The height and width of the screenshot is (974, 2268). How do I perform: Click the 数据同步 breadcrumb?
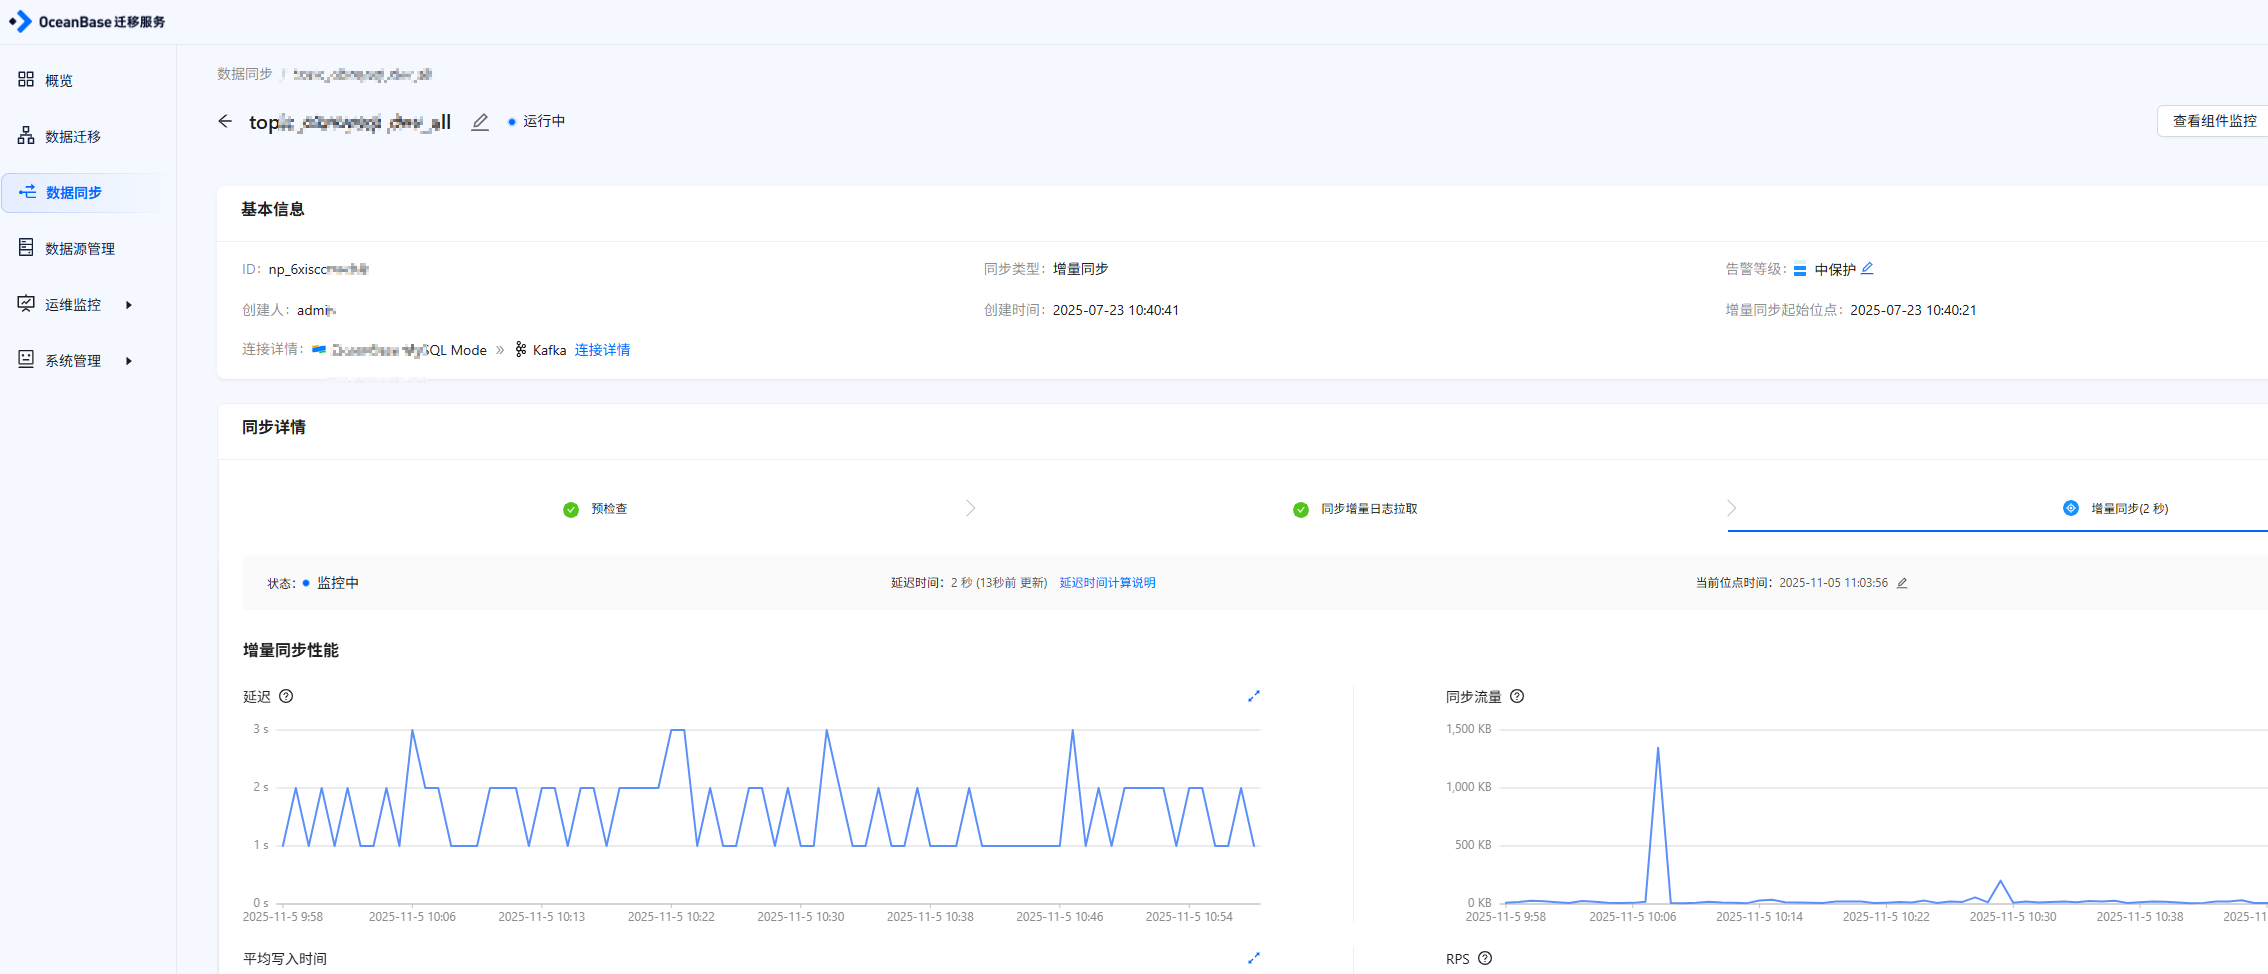click(x=244, y=74)
